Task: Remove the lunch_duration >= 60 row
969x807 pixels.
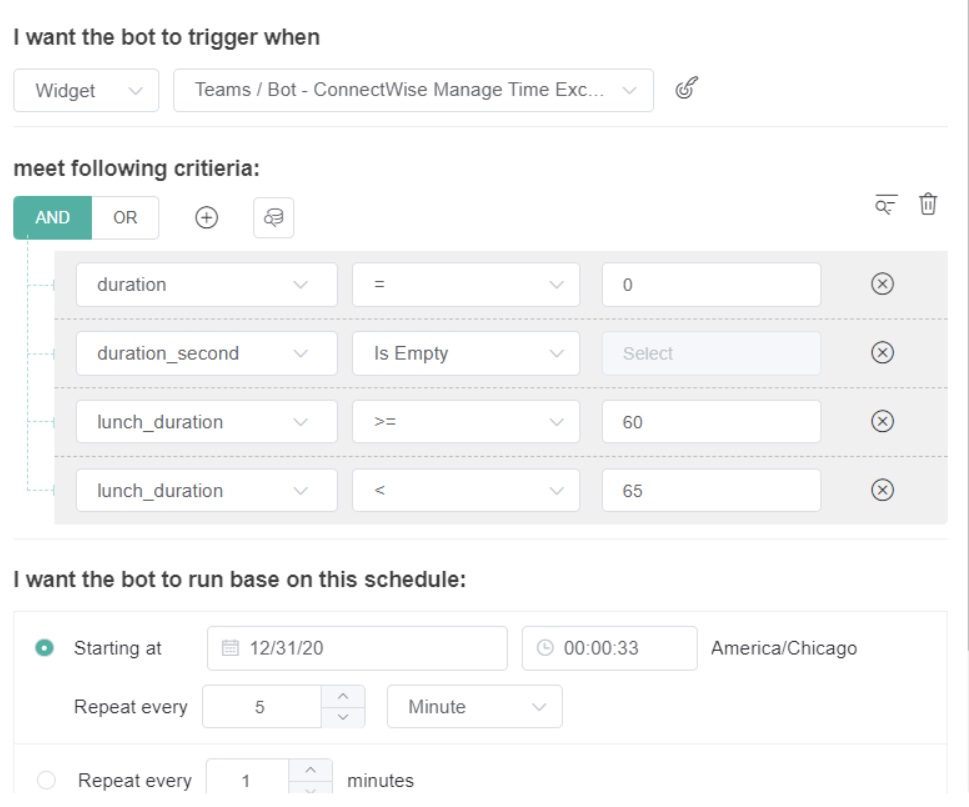Action: pyautogui.click(x=882, y=421)
